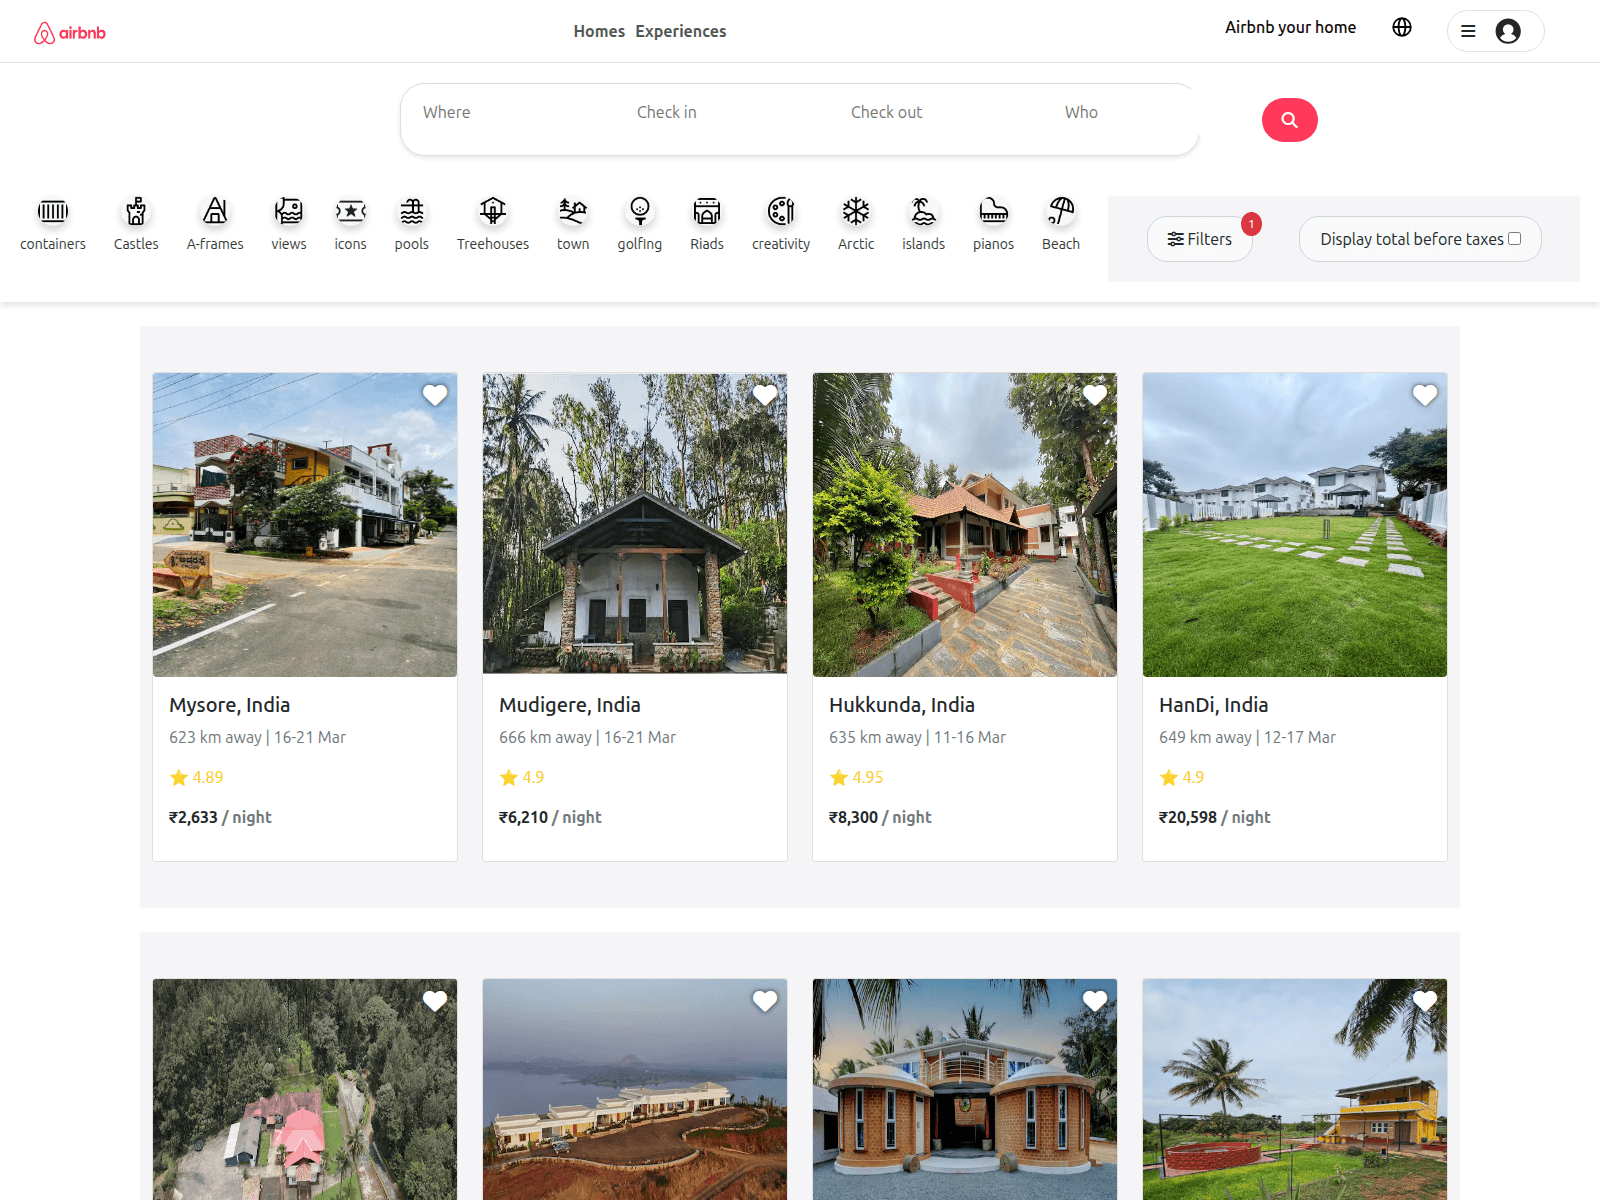The height and width of the screenshot is (1200, 1600).
Task: Open the hamburger menu icon
Action: coord(1468,31)
